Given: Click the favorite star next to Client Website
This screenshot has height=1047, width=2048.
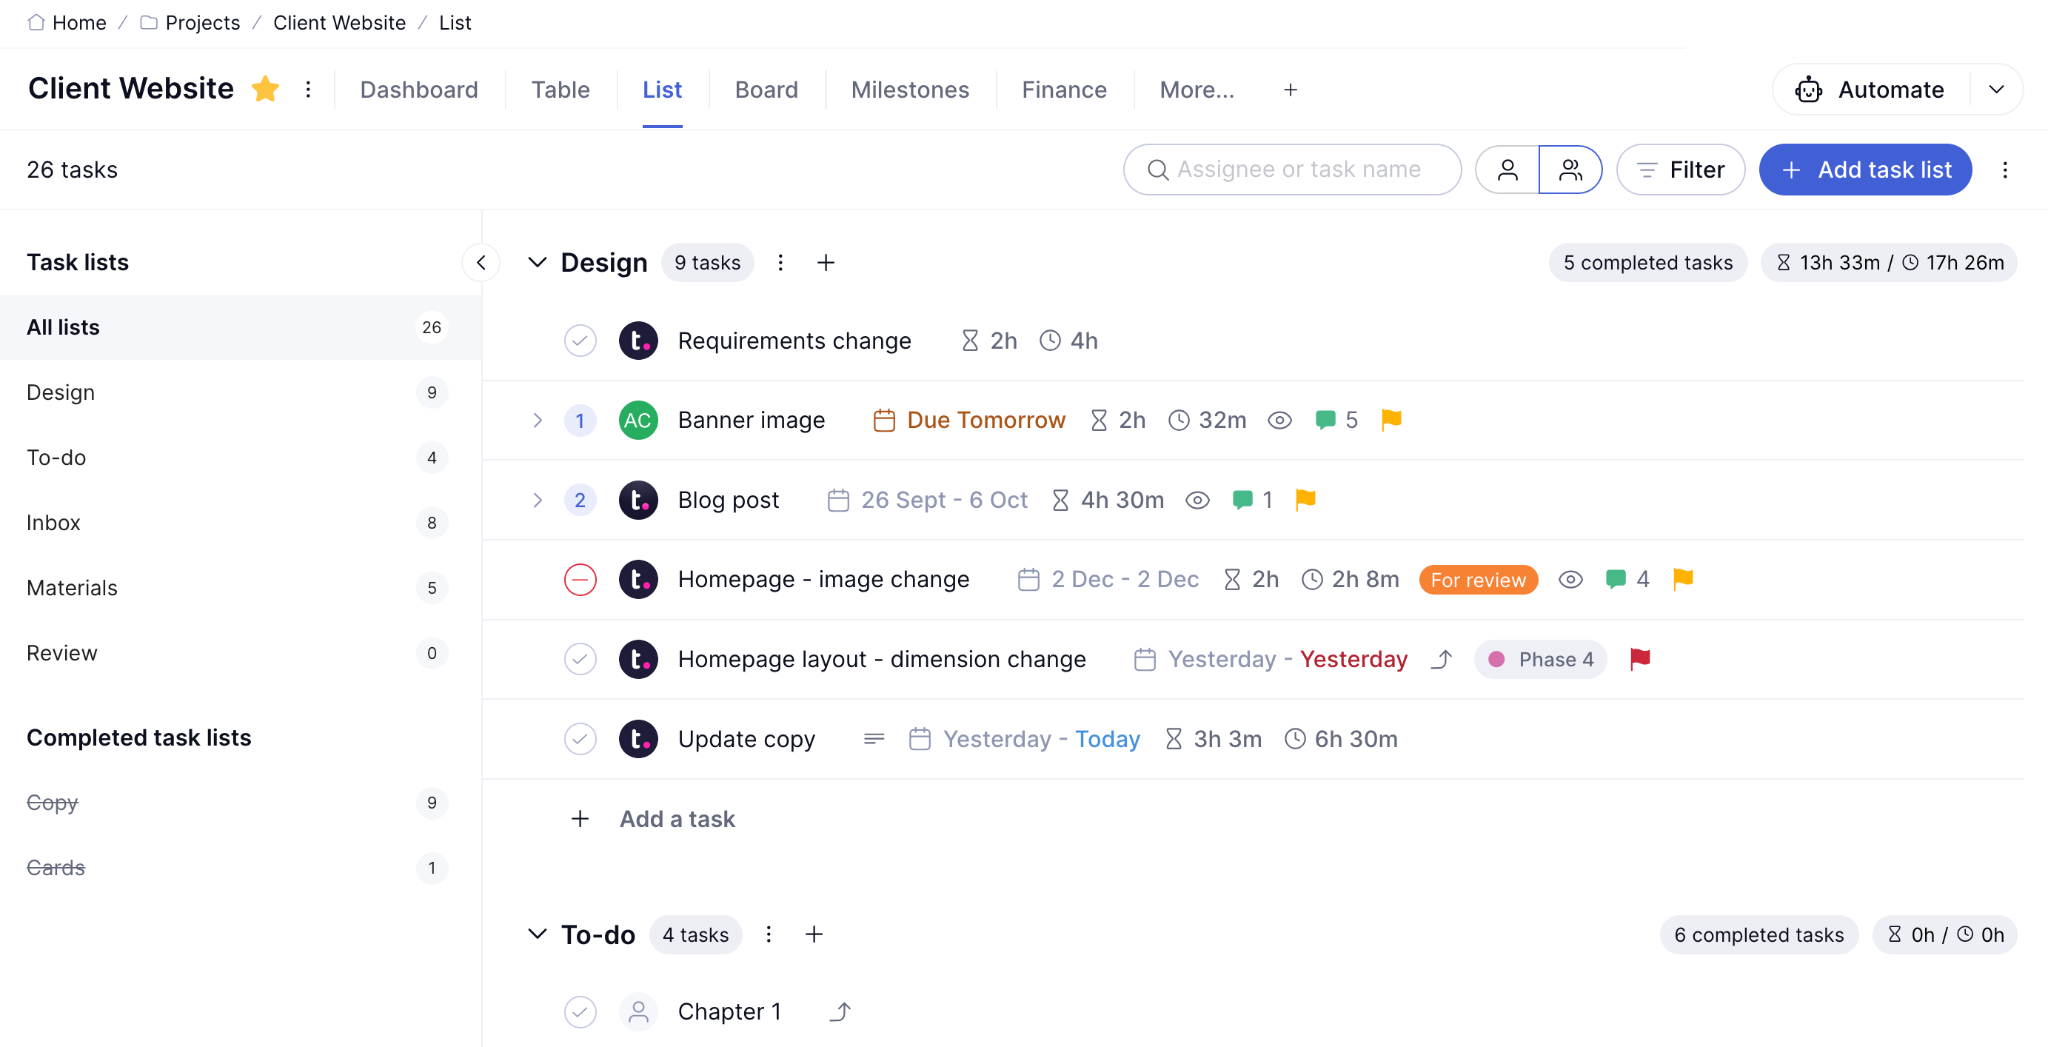Looking at the screenshot, I should pyautogui.click(x=265, y=89).
